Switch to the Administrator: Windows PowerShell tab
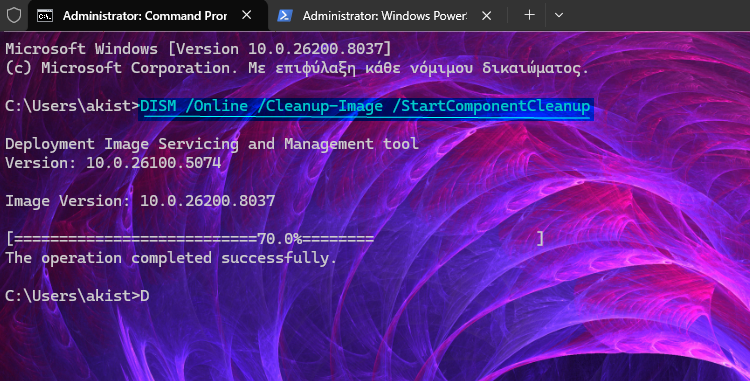 (385, 16)
